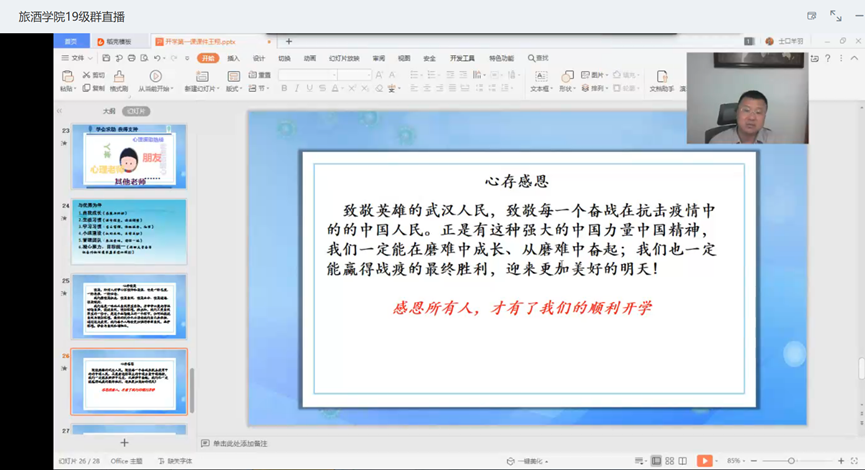This screenshot has width=865, height=470.
Task: Select slide 25 thumbnail
Action: tap(129, 306)
